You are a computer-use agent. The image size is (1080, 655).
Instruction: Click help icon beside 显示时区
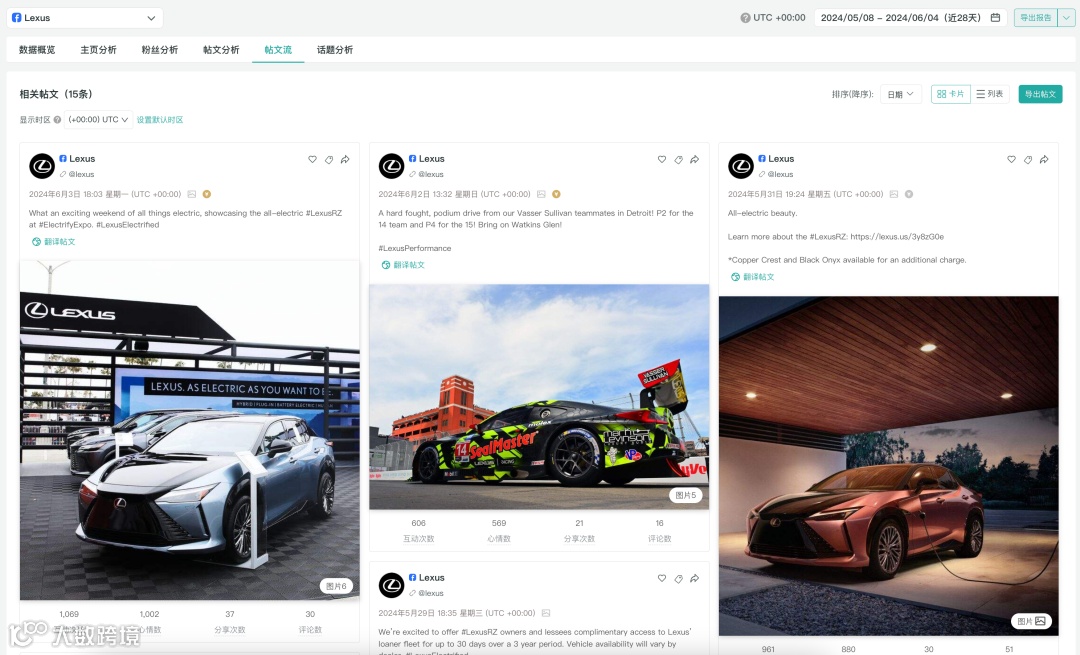(57, 120)
